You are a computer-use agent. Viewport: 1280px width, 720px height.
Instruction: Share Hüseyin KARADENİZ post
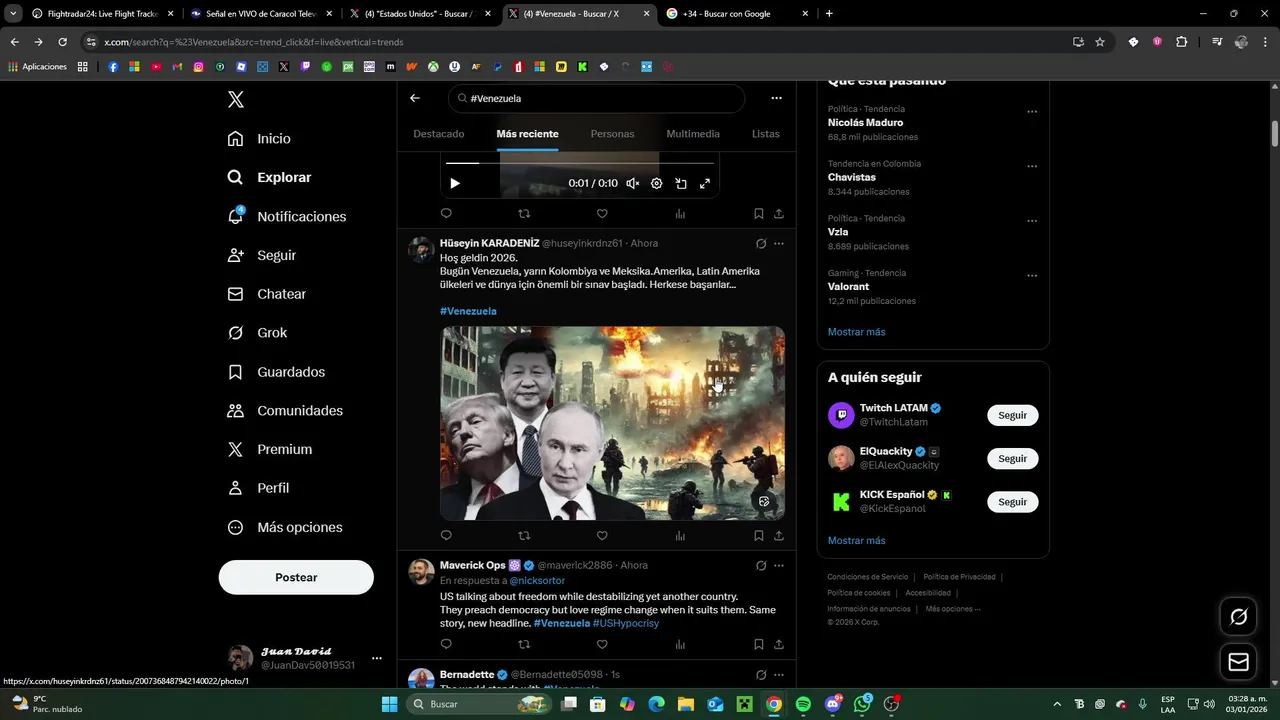(779, 535)
